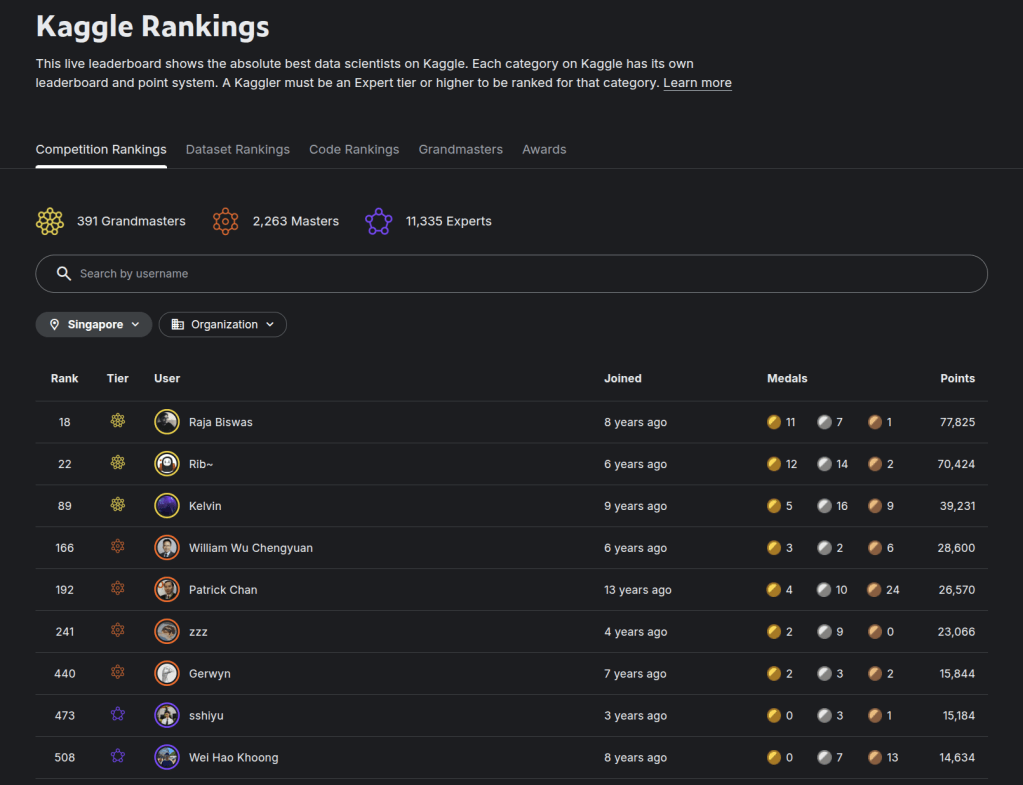
Task: Click Raja Biswas's grandmaster tier icon
Action: click(118, 422)
